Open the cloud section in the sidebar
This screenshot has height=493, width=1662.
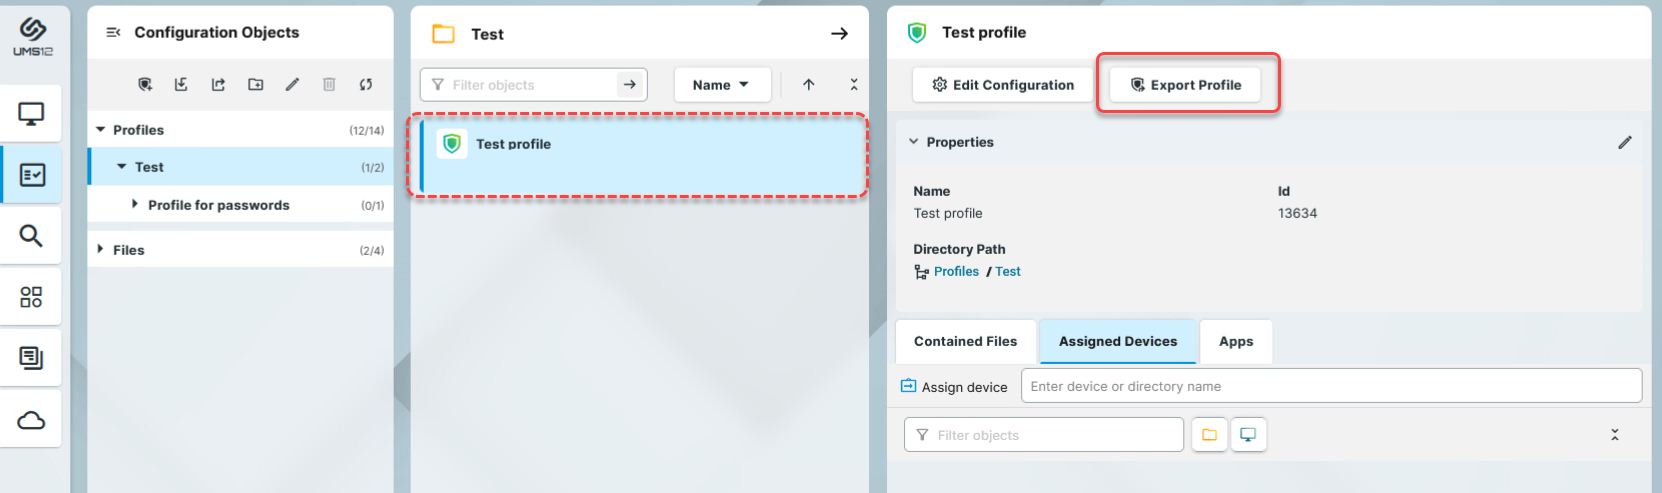[31, 420]
